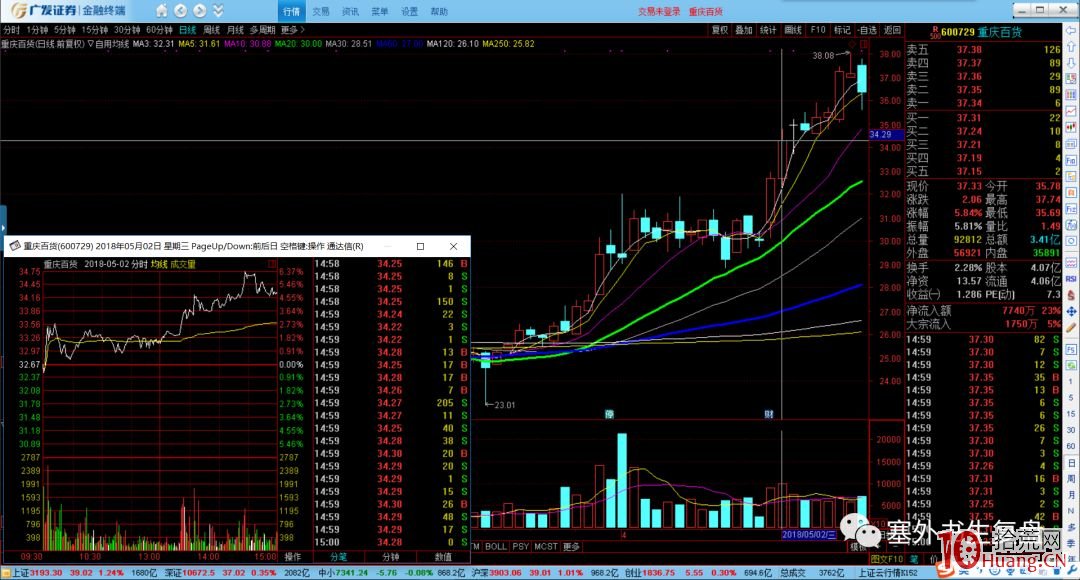Select the BOLL indicator tab

pyautogui.click(x=496, y=546)
